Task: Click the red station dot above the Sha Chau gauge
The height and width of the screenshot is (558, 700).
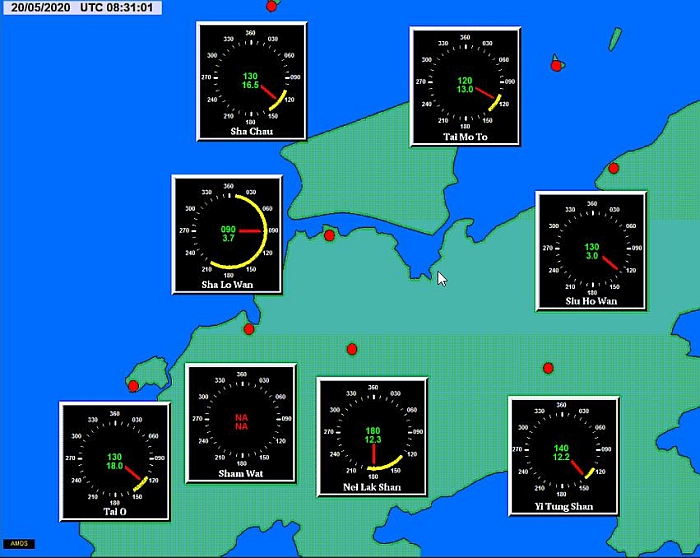Action: 271,6
